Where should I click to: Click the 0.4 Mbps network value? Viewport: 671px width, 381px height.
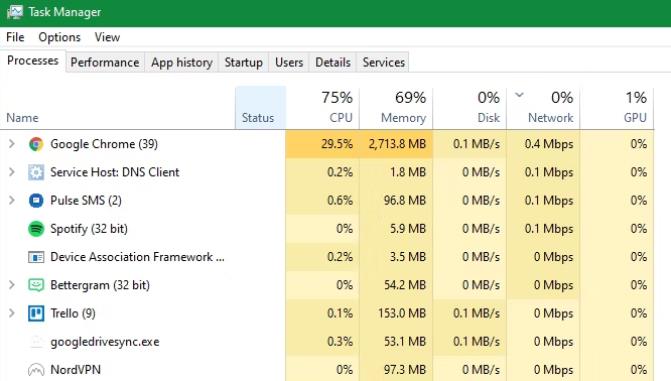[x=549, y=144]
